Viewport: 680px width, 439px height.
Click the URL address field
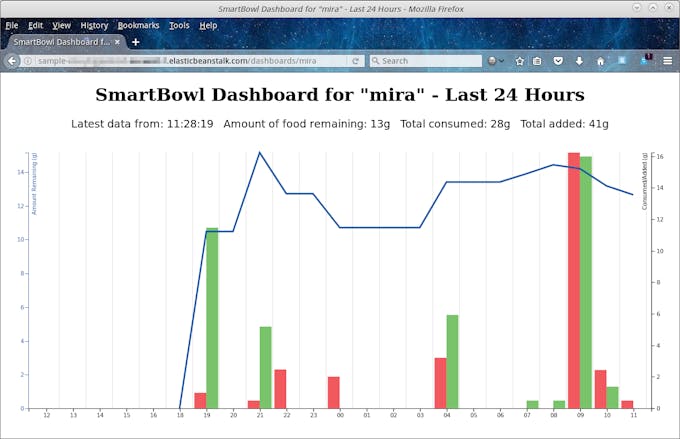[x=191, y=61]
